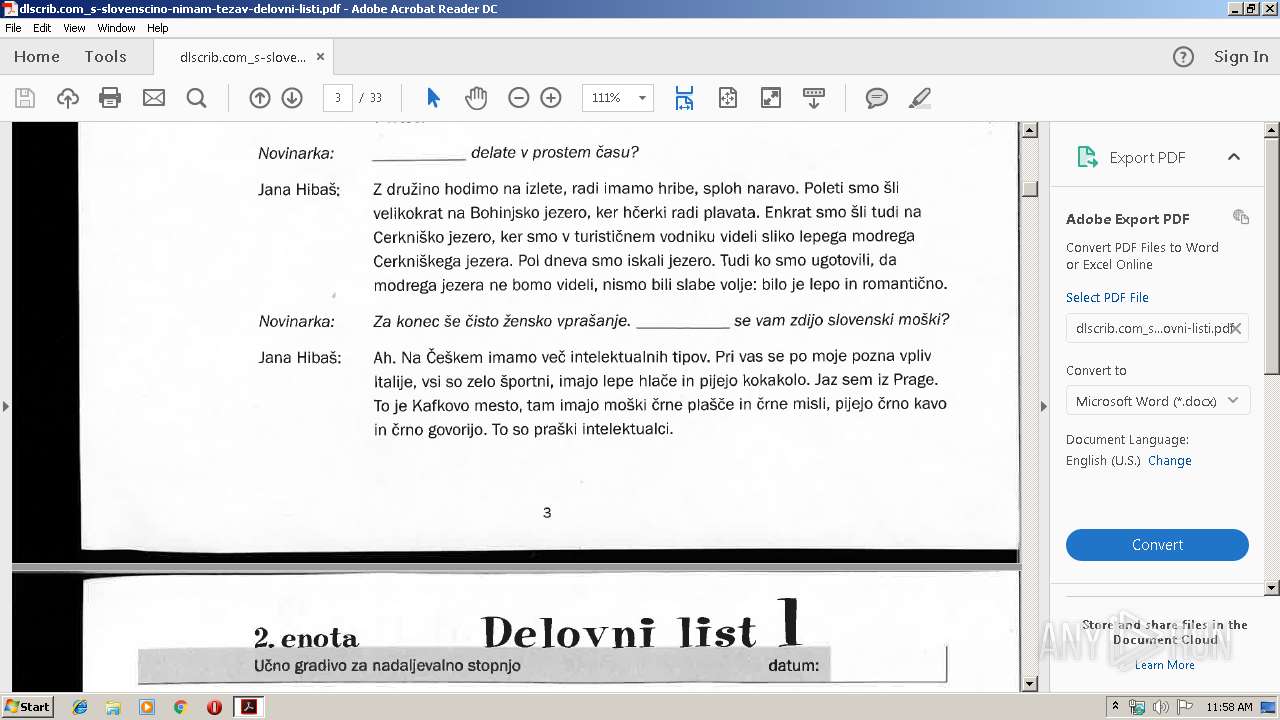
Task: Expand the left navigation pane arrow
Action: click(6, 406)
